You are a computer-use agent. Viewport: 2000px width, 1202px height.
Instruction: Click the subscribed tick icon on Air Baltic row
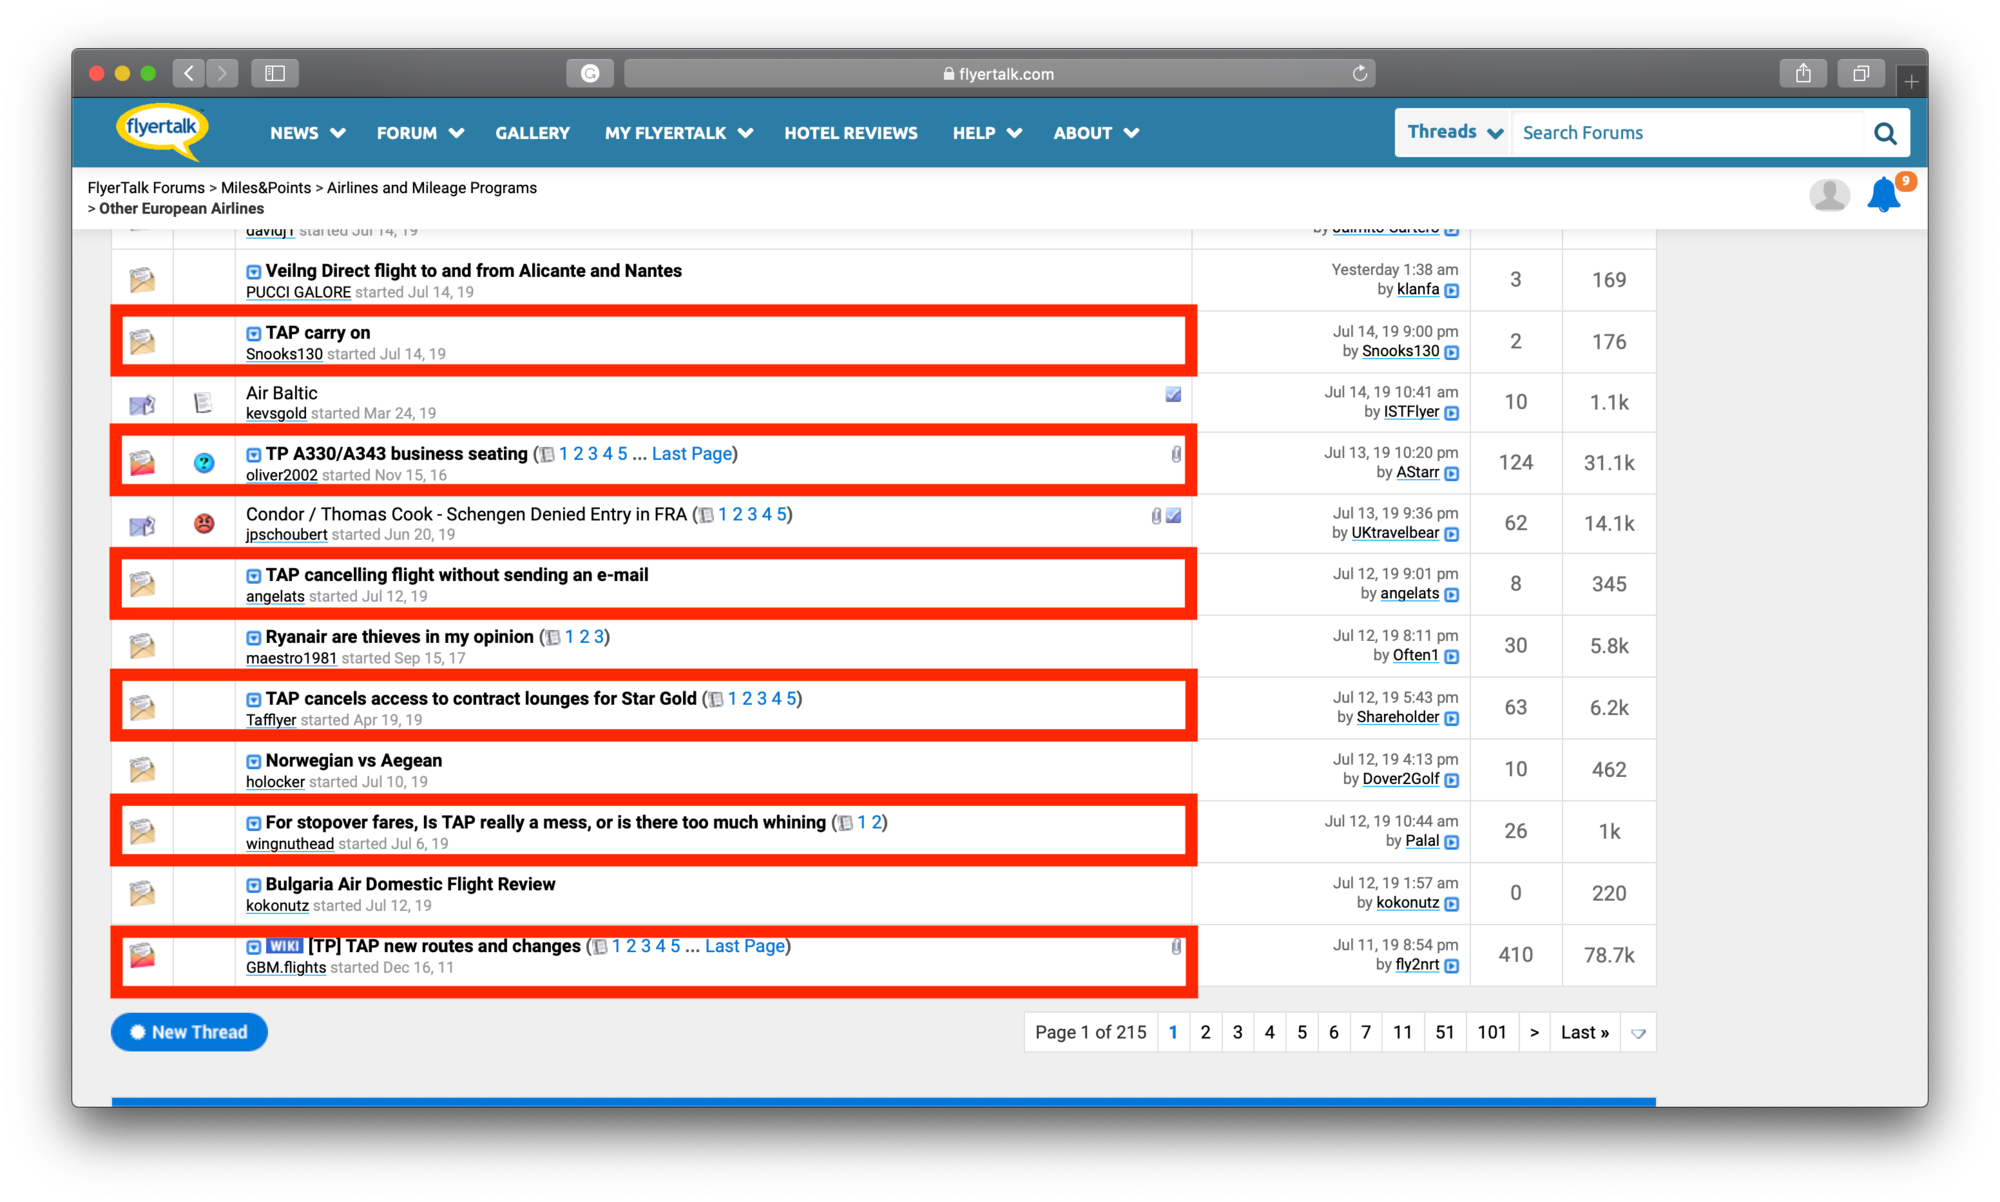tap(1173, 395)
